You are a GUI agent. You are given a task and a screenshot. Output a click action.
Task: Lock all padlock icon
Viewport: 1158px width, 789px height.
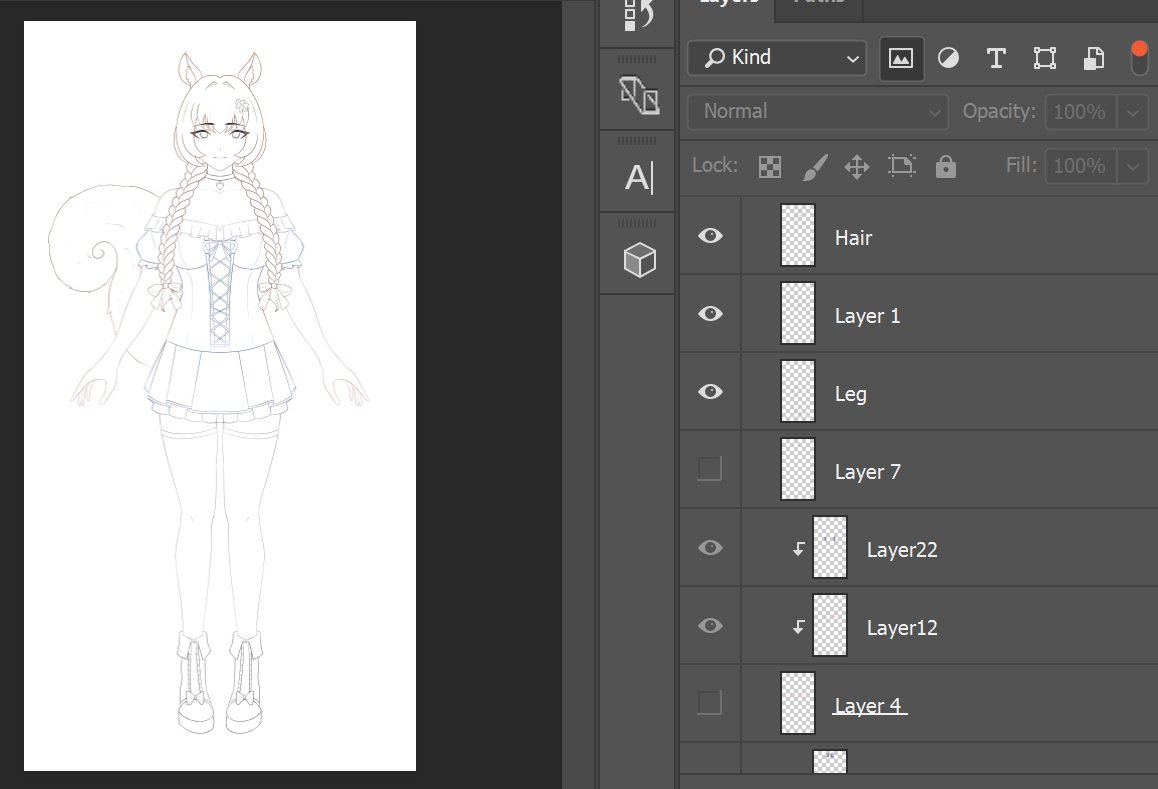[945, 166]
